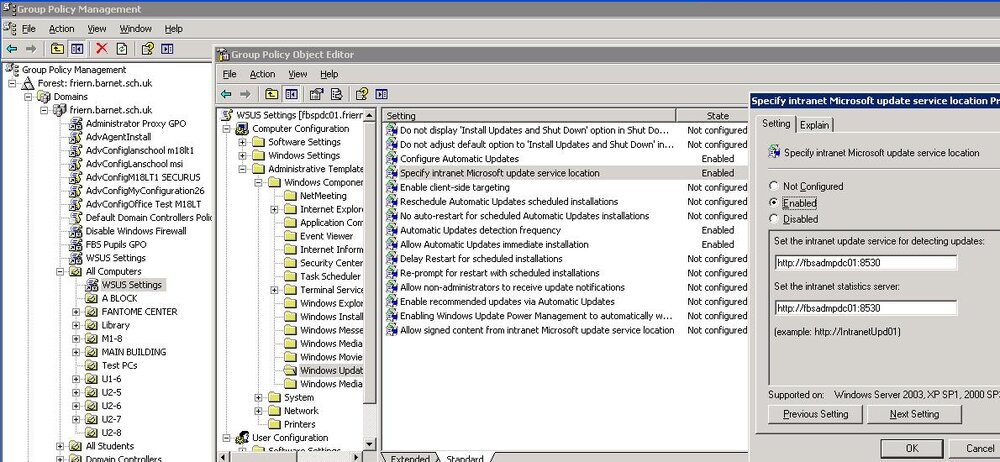Expand the Internet Explorer folder
This screenshot has width=1000, height=462.
click(x=274, y=209)
